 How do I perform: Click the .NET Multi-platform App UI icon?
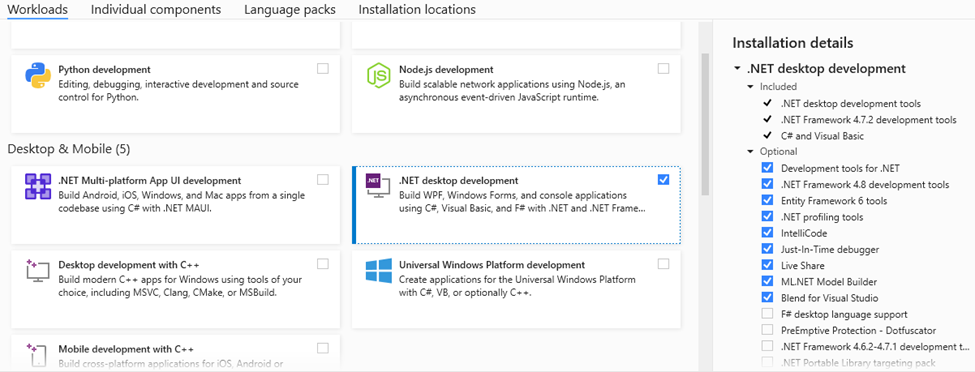[37, 187]
